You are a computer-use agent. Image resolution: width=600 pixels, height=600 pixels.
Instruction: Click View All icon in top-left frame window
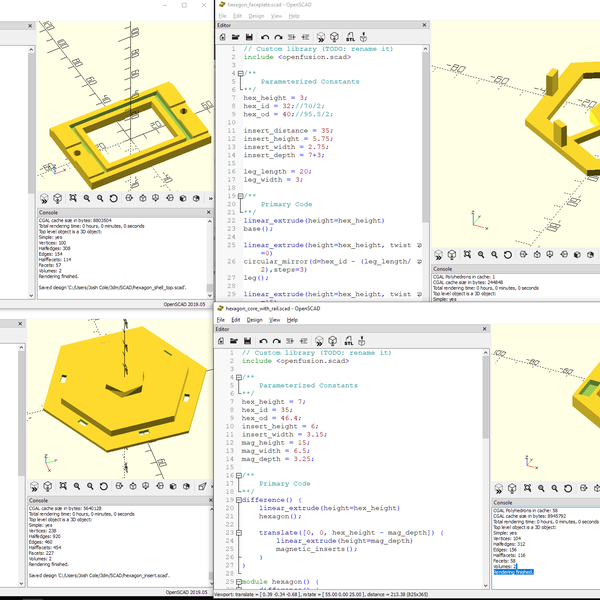tap(73, 198)
